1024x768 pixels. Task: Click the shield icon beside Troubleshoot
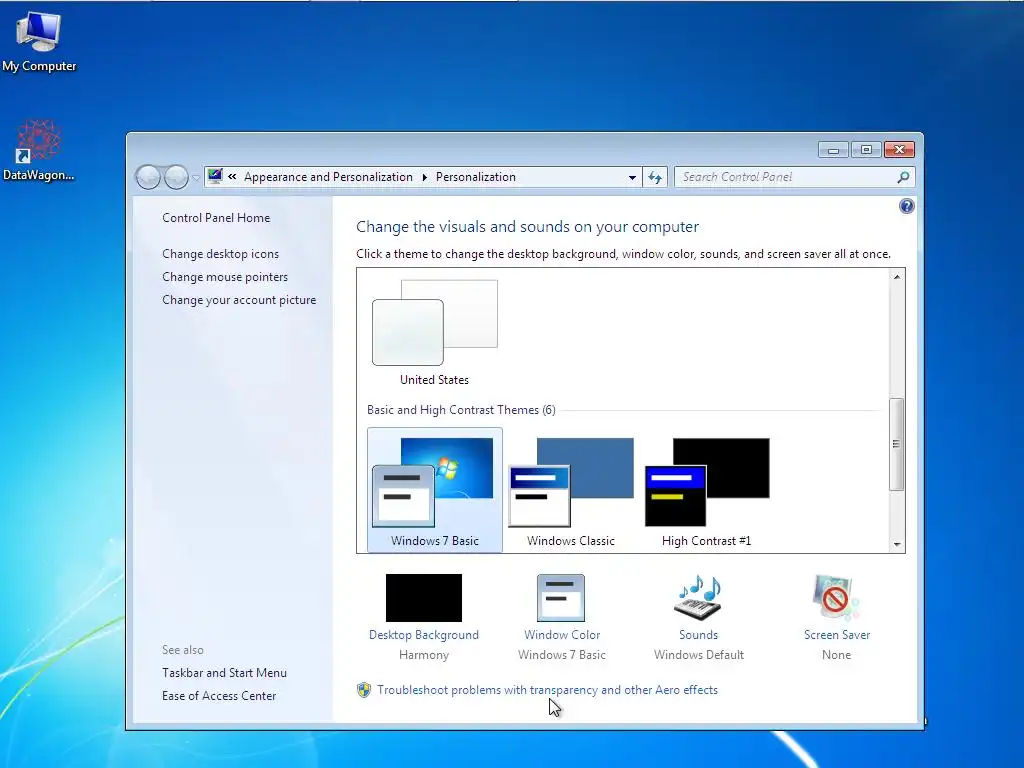[x=364, y=690]
